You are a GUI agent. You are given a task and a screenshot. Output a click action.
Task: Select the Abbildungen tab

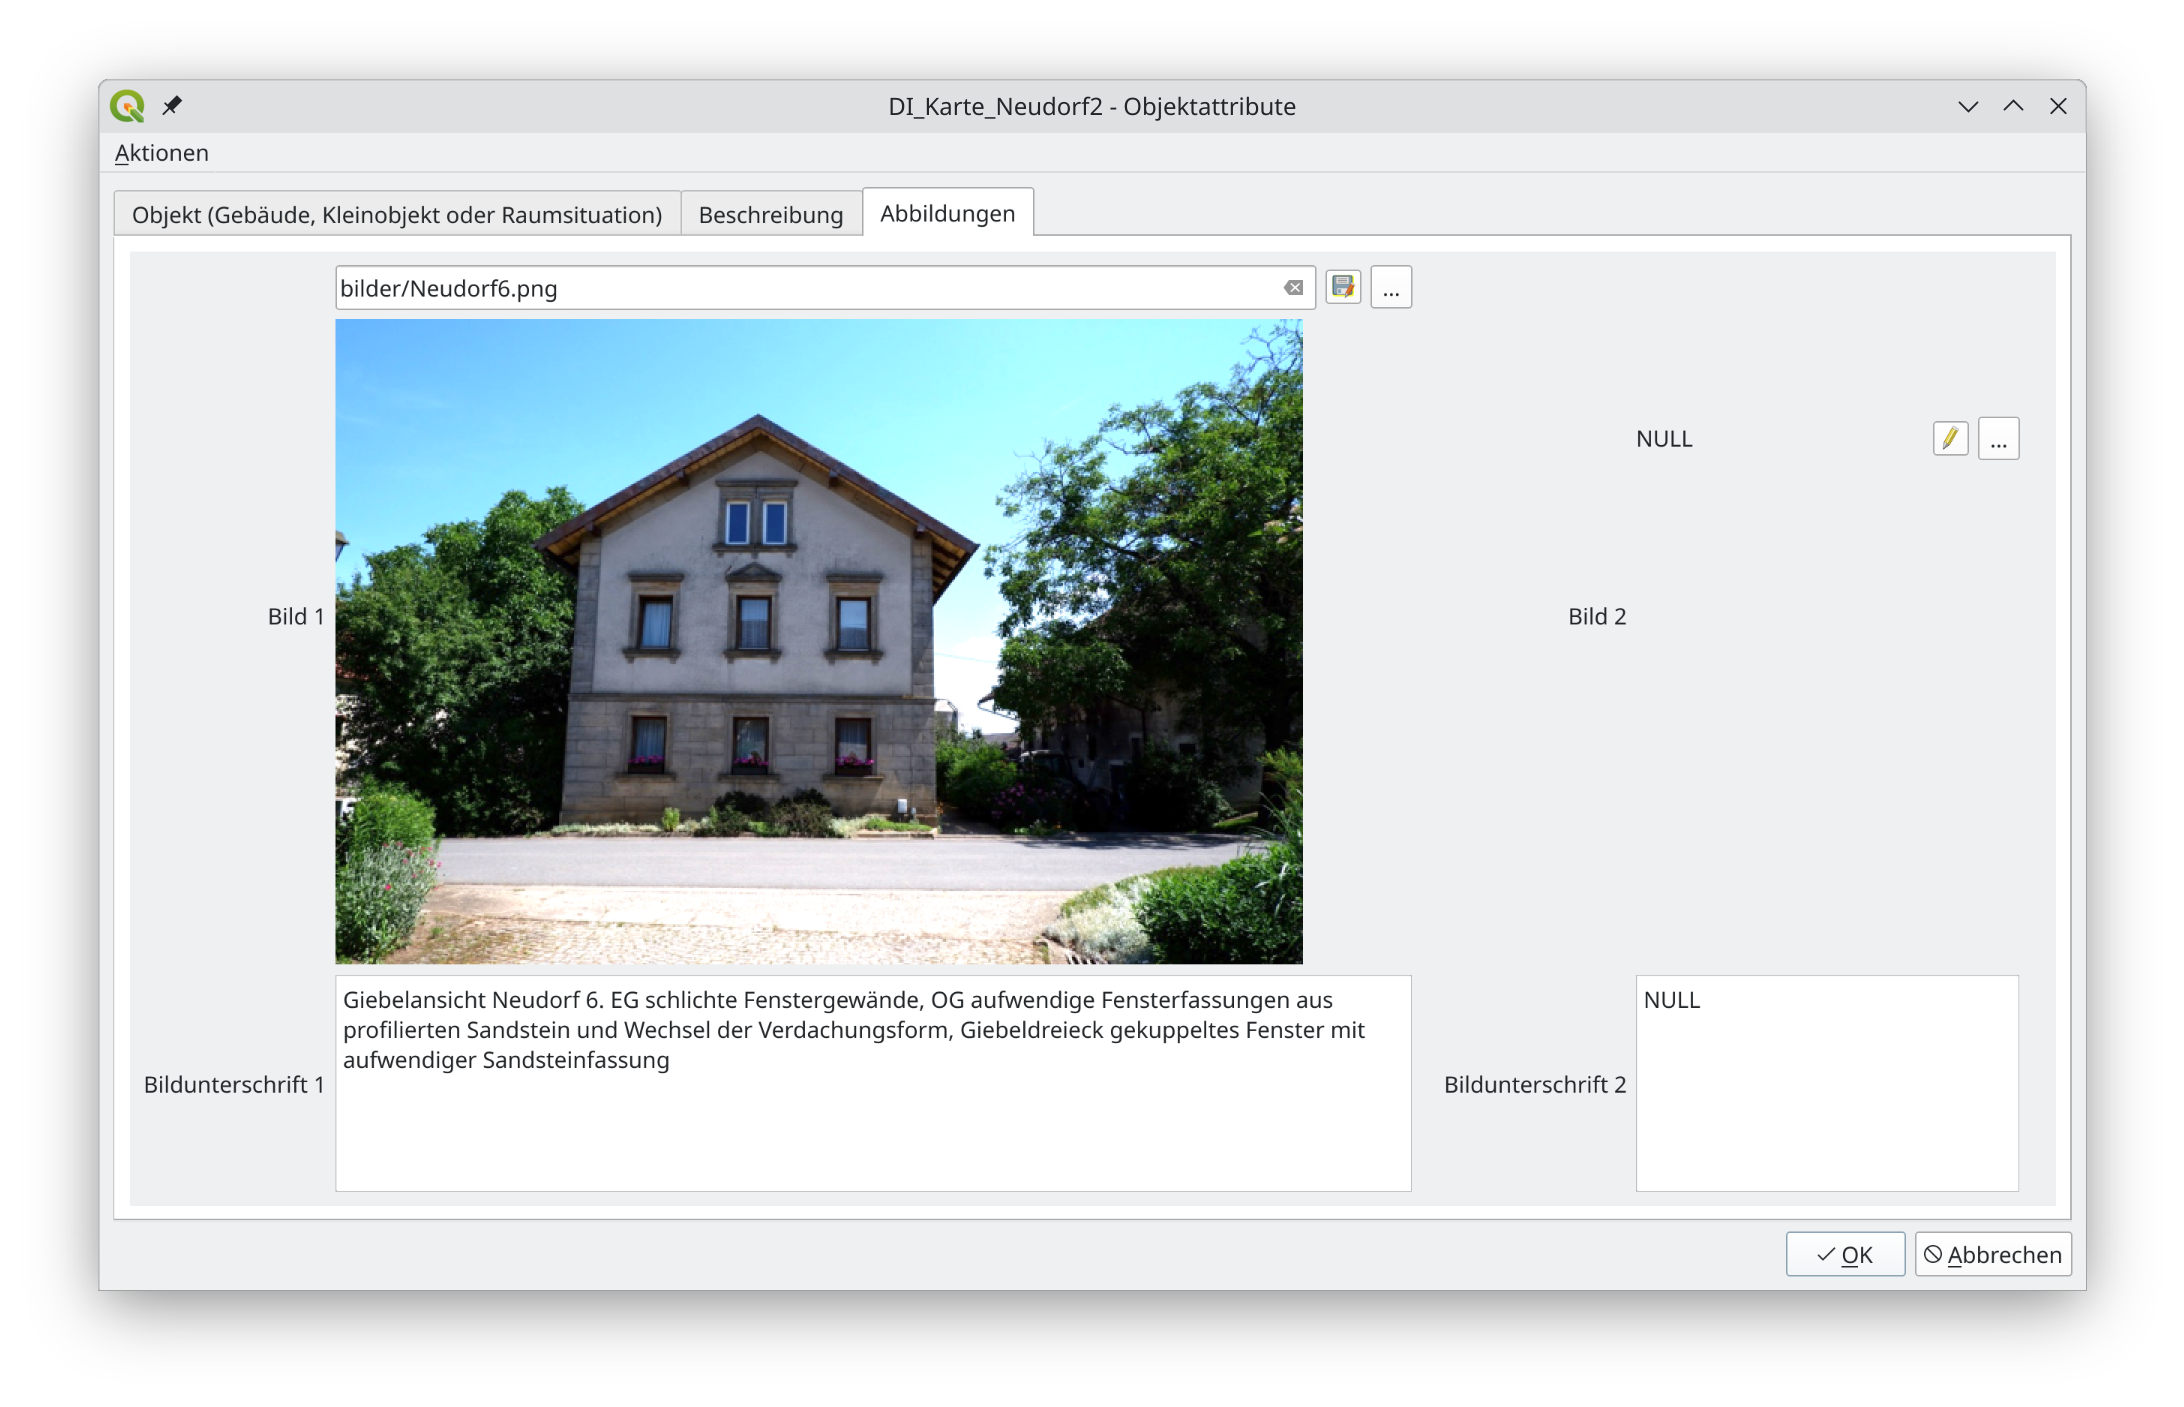tap(947, 213)
